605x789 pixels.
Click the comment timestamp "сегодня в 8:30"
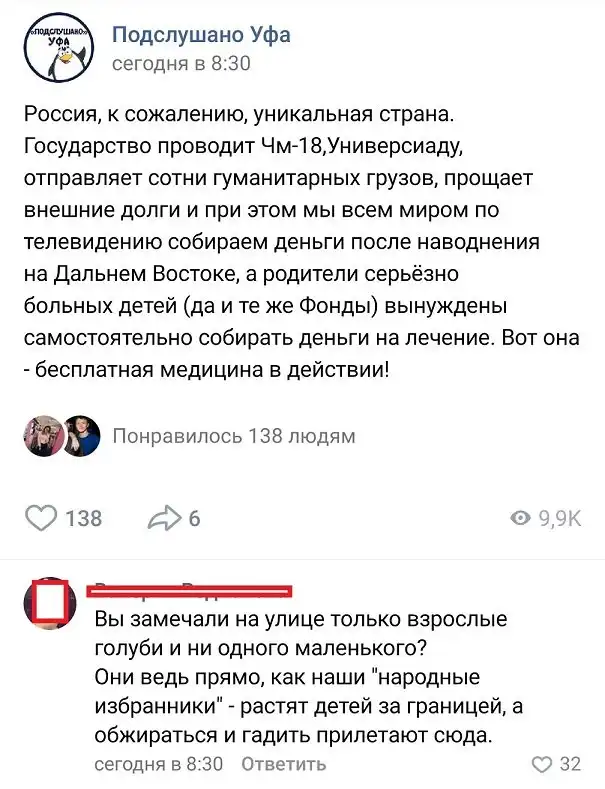click(159, 764)
